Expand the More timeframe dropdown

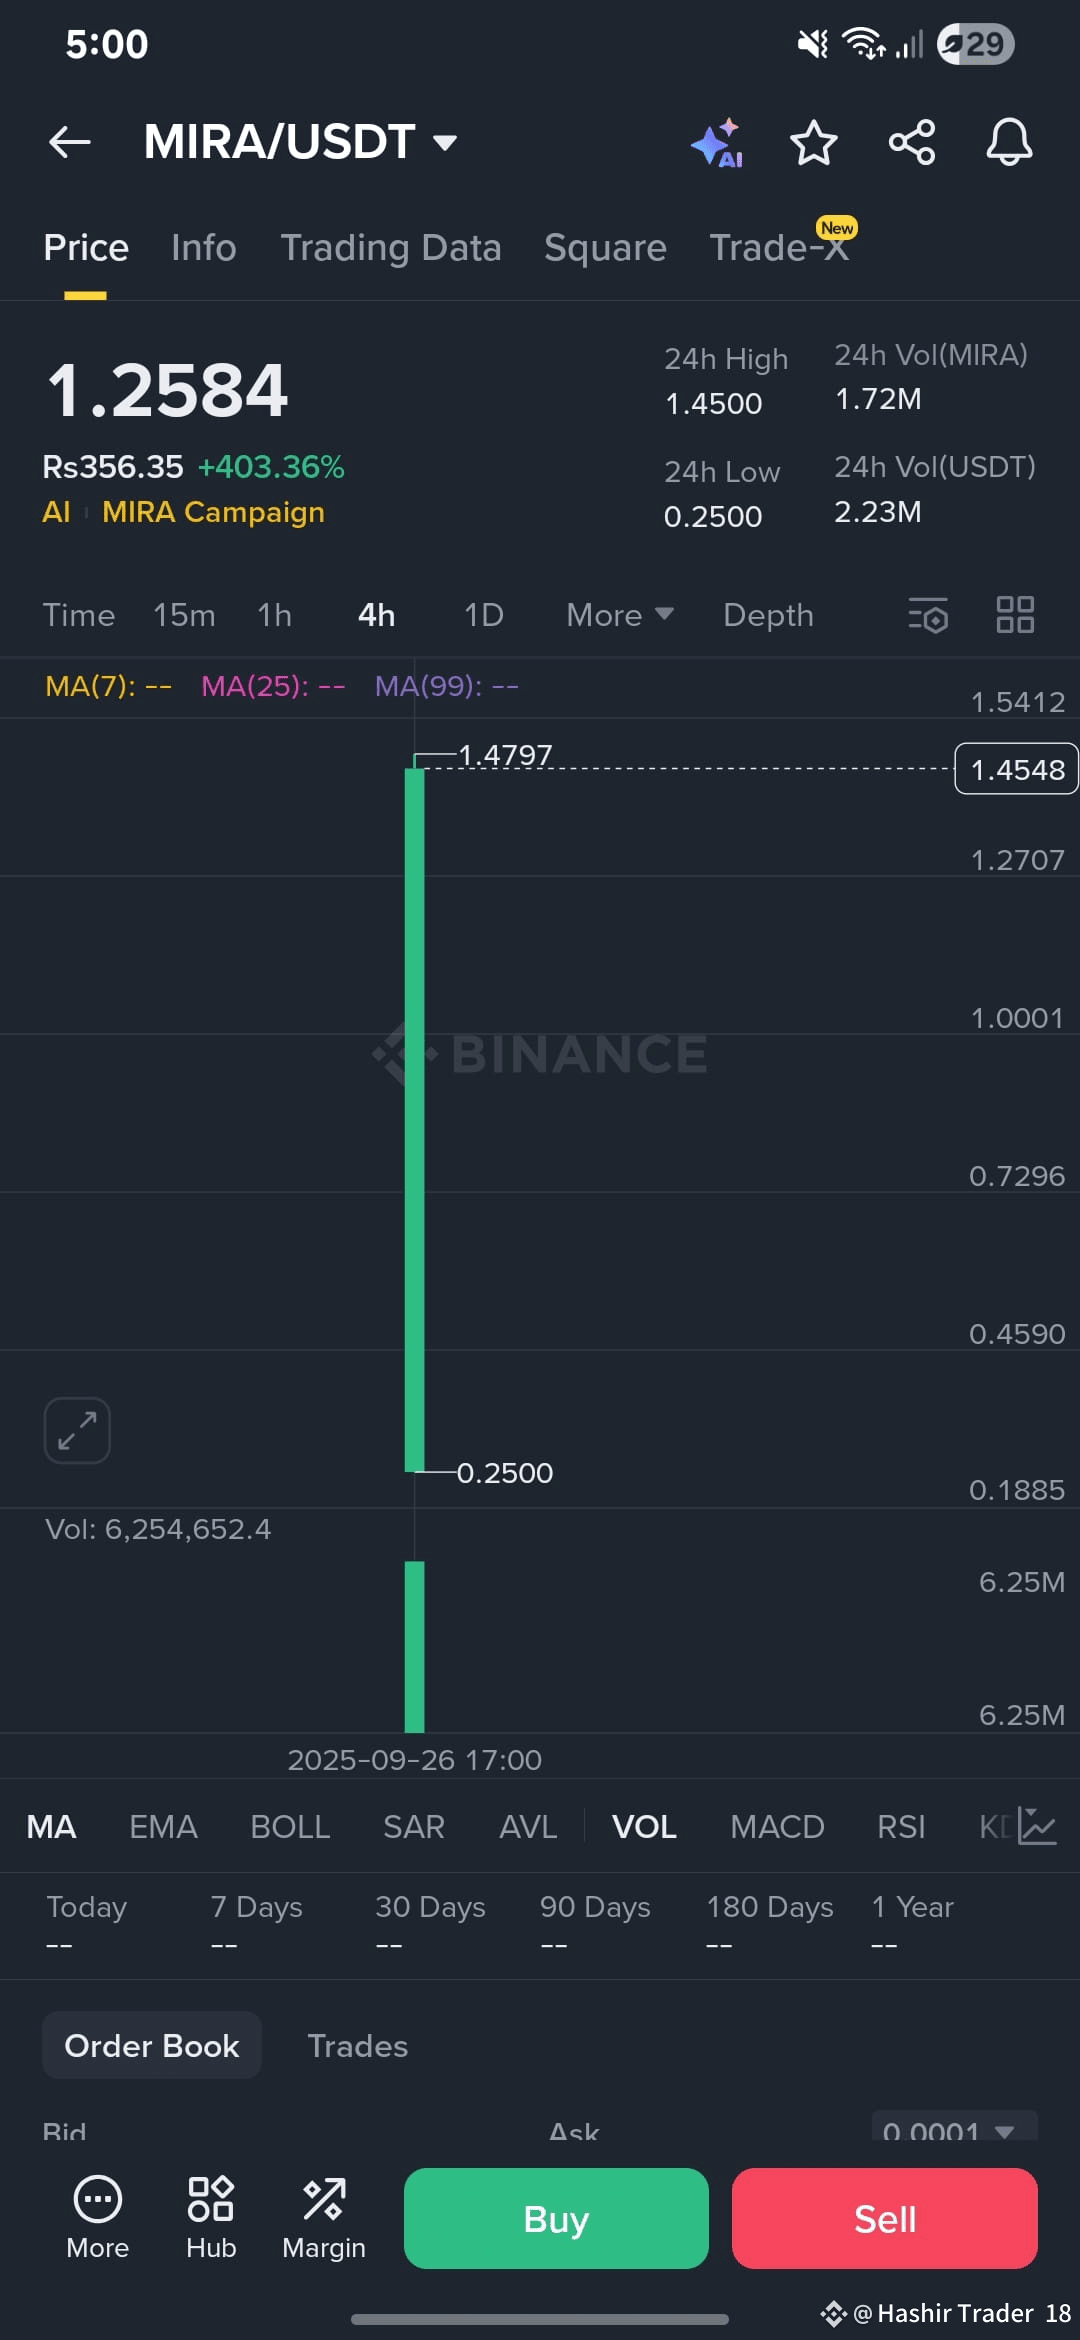tap(618, 615)
